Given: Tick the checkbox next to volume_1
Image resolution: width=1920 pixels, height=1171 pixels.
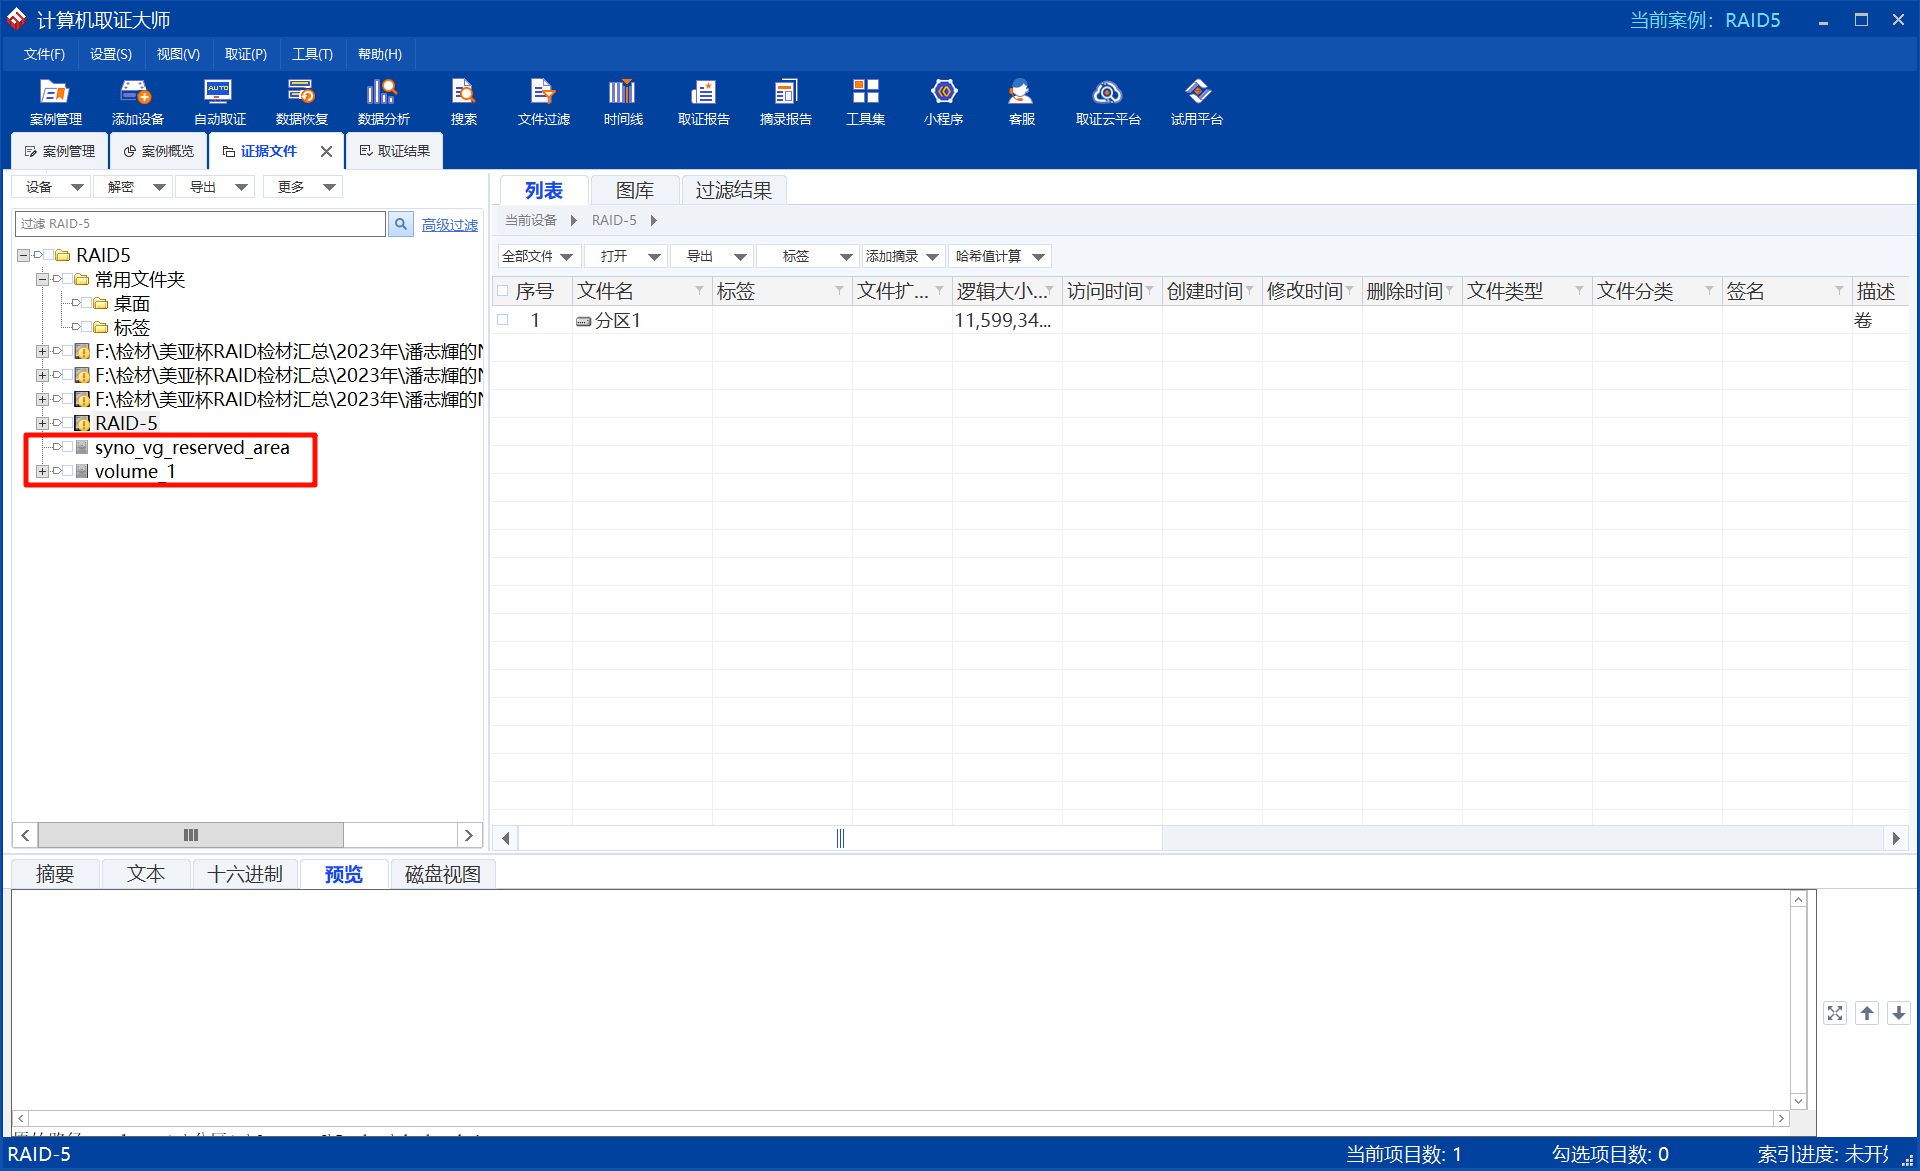Looking at the screenshot, I should tap(69, 471).
